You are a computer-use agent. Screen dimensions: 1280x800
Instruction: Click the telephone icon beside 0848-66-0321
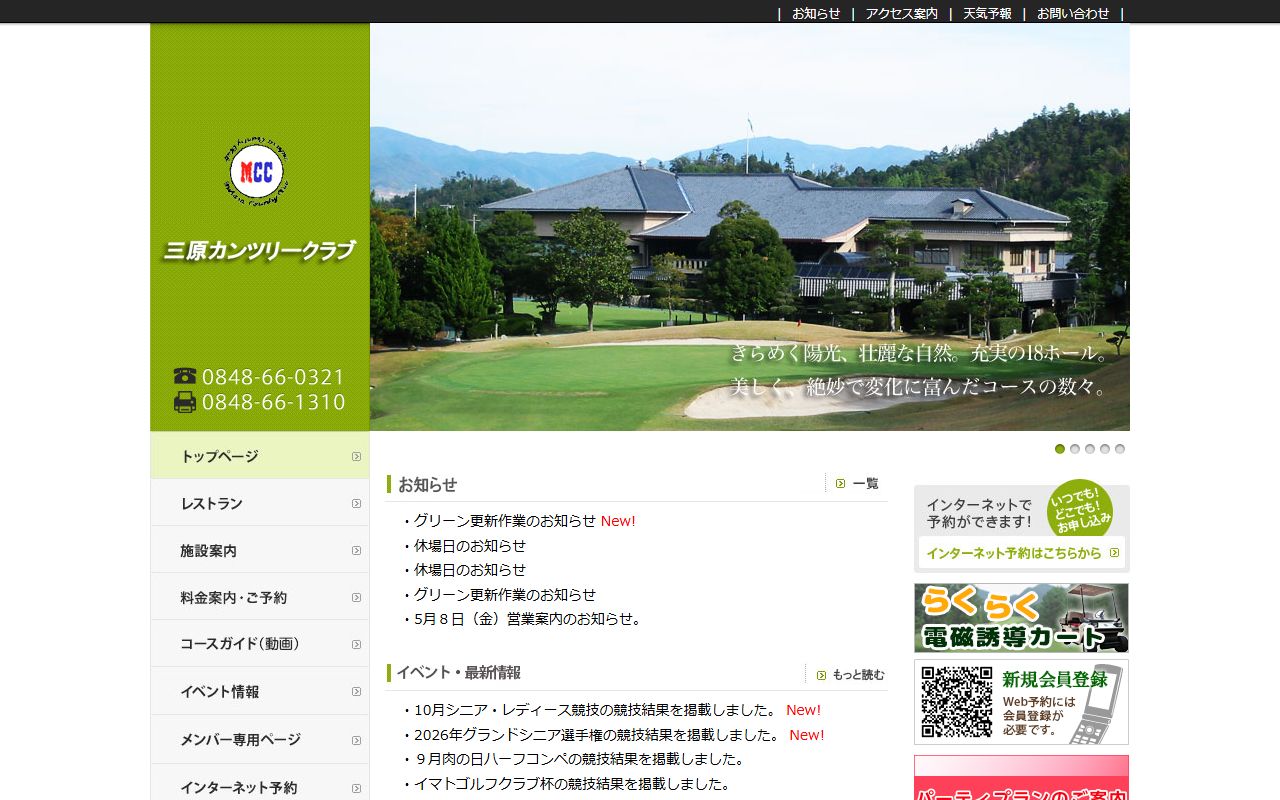(x=185, y=377)
